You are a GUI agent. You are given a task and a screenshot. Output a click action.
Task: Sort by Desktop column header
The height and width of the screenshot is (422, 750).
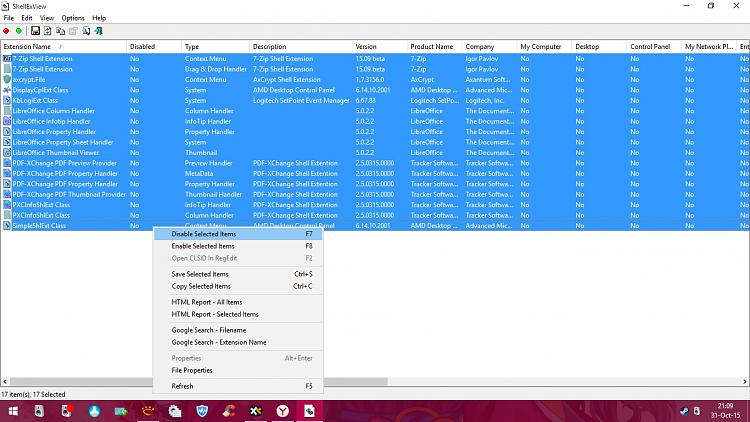pyautogui.click(x=599, y=46)
